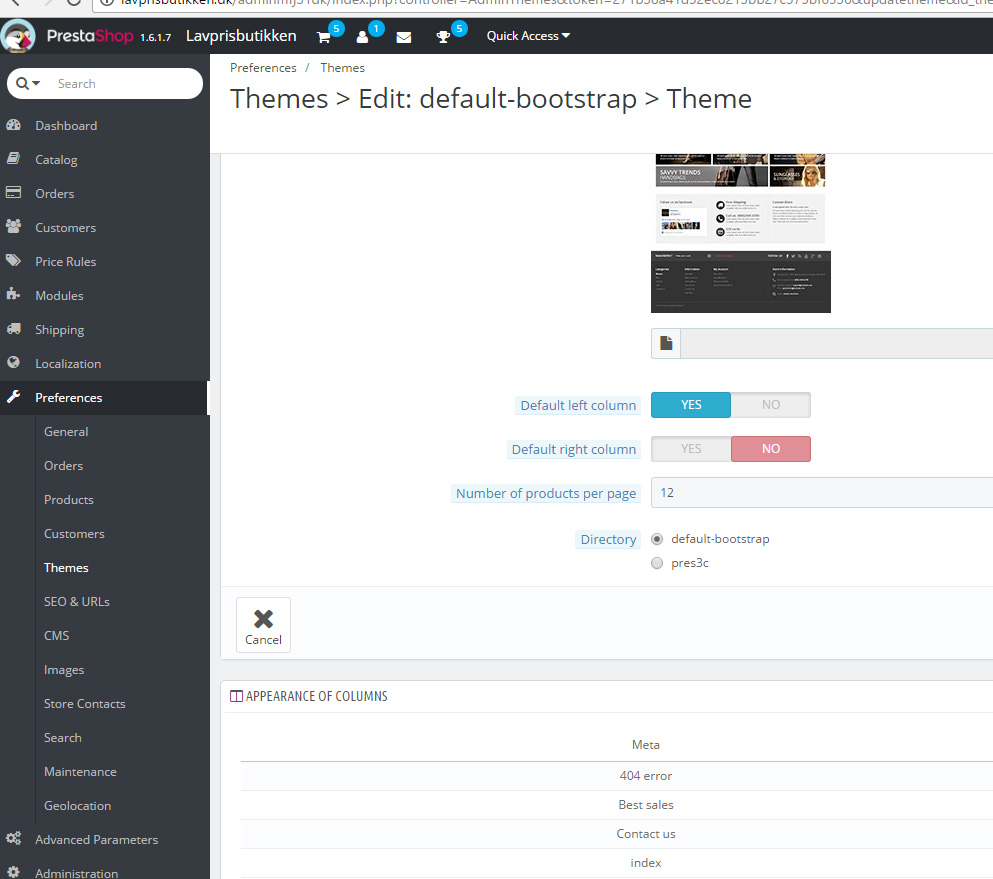Screen dimensions: 993x879
Task: Click the Dashboard gauge icon in sidebar
Action: [13, 125]
